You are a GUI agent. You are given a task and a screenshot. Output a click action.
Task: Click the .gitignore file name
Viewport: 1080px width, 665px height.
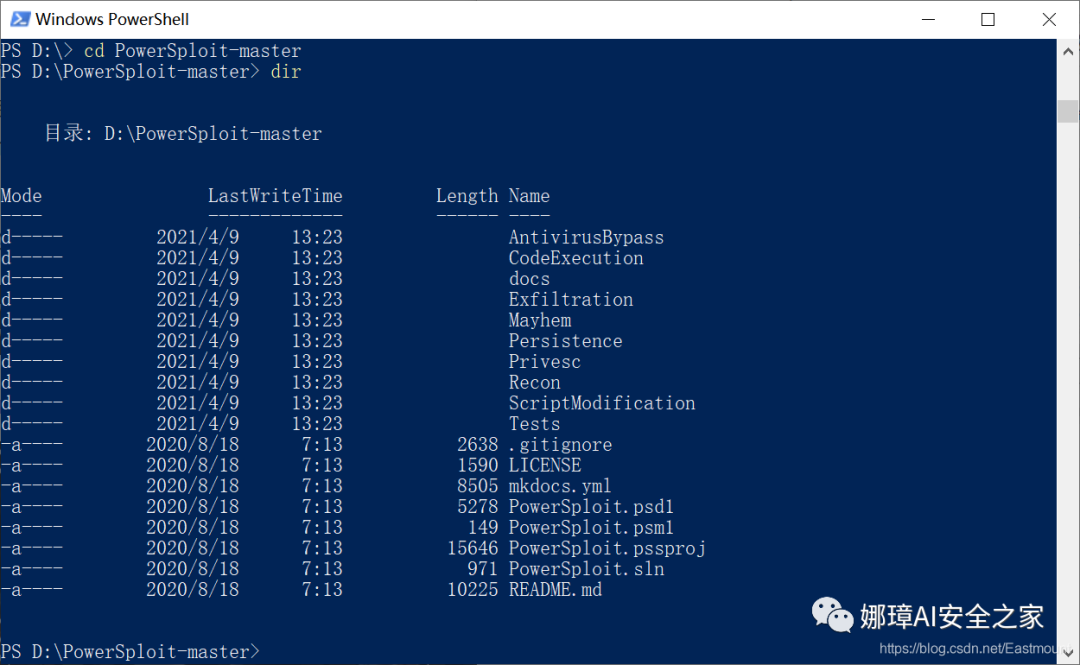click(x=560, y=444)
